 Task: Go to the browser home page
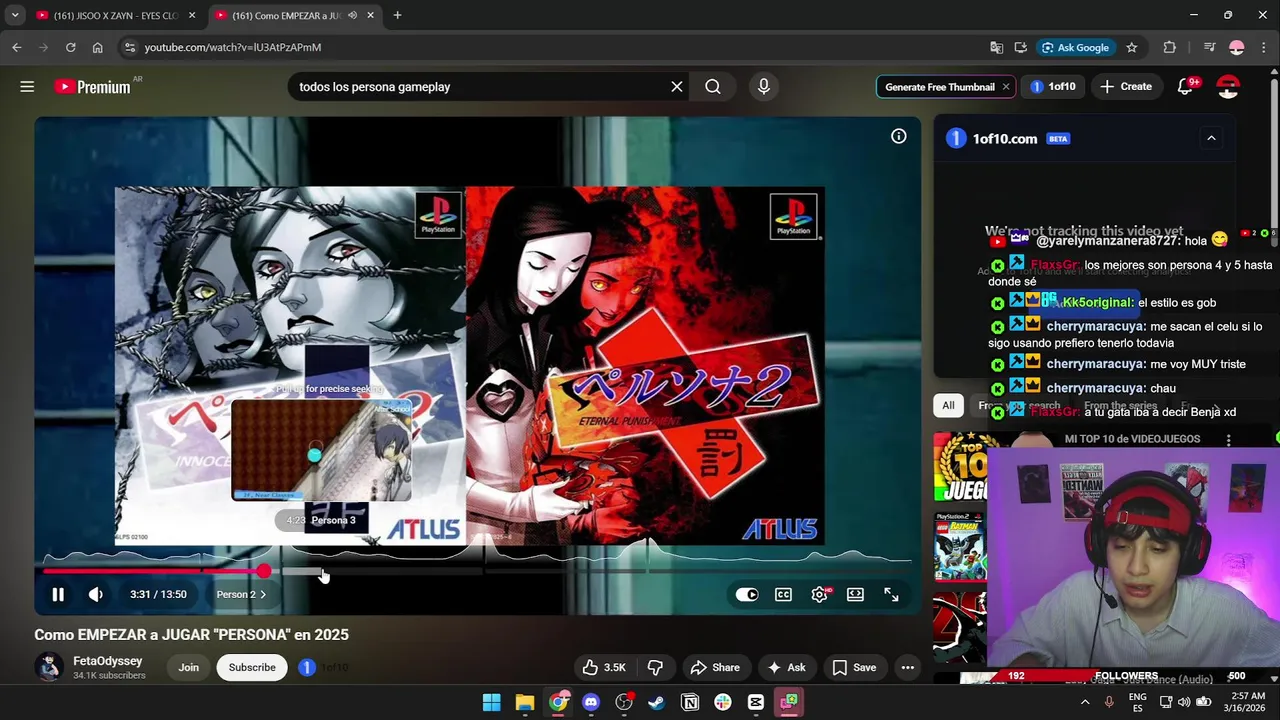coord(97,47)
